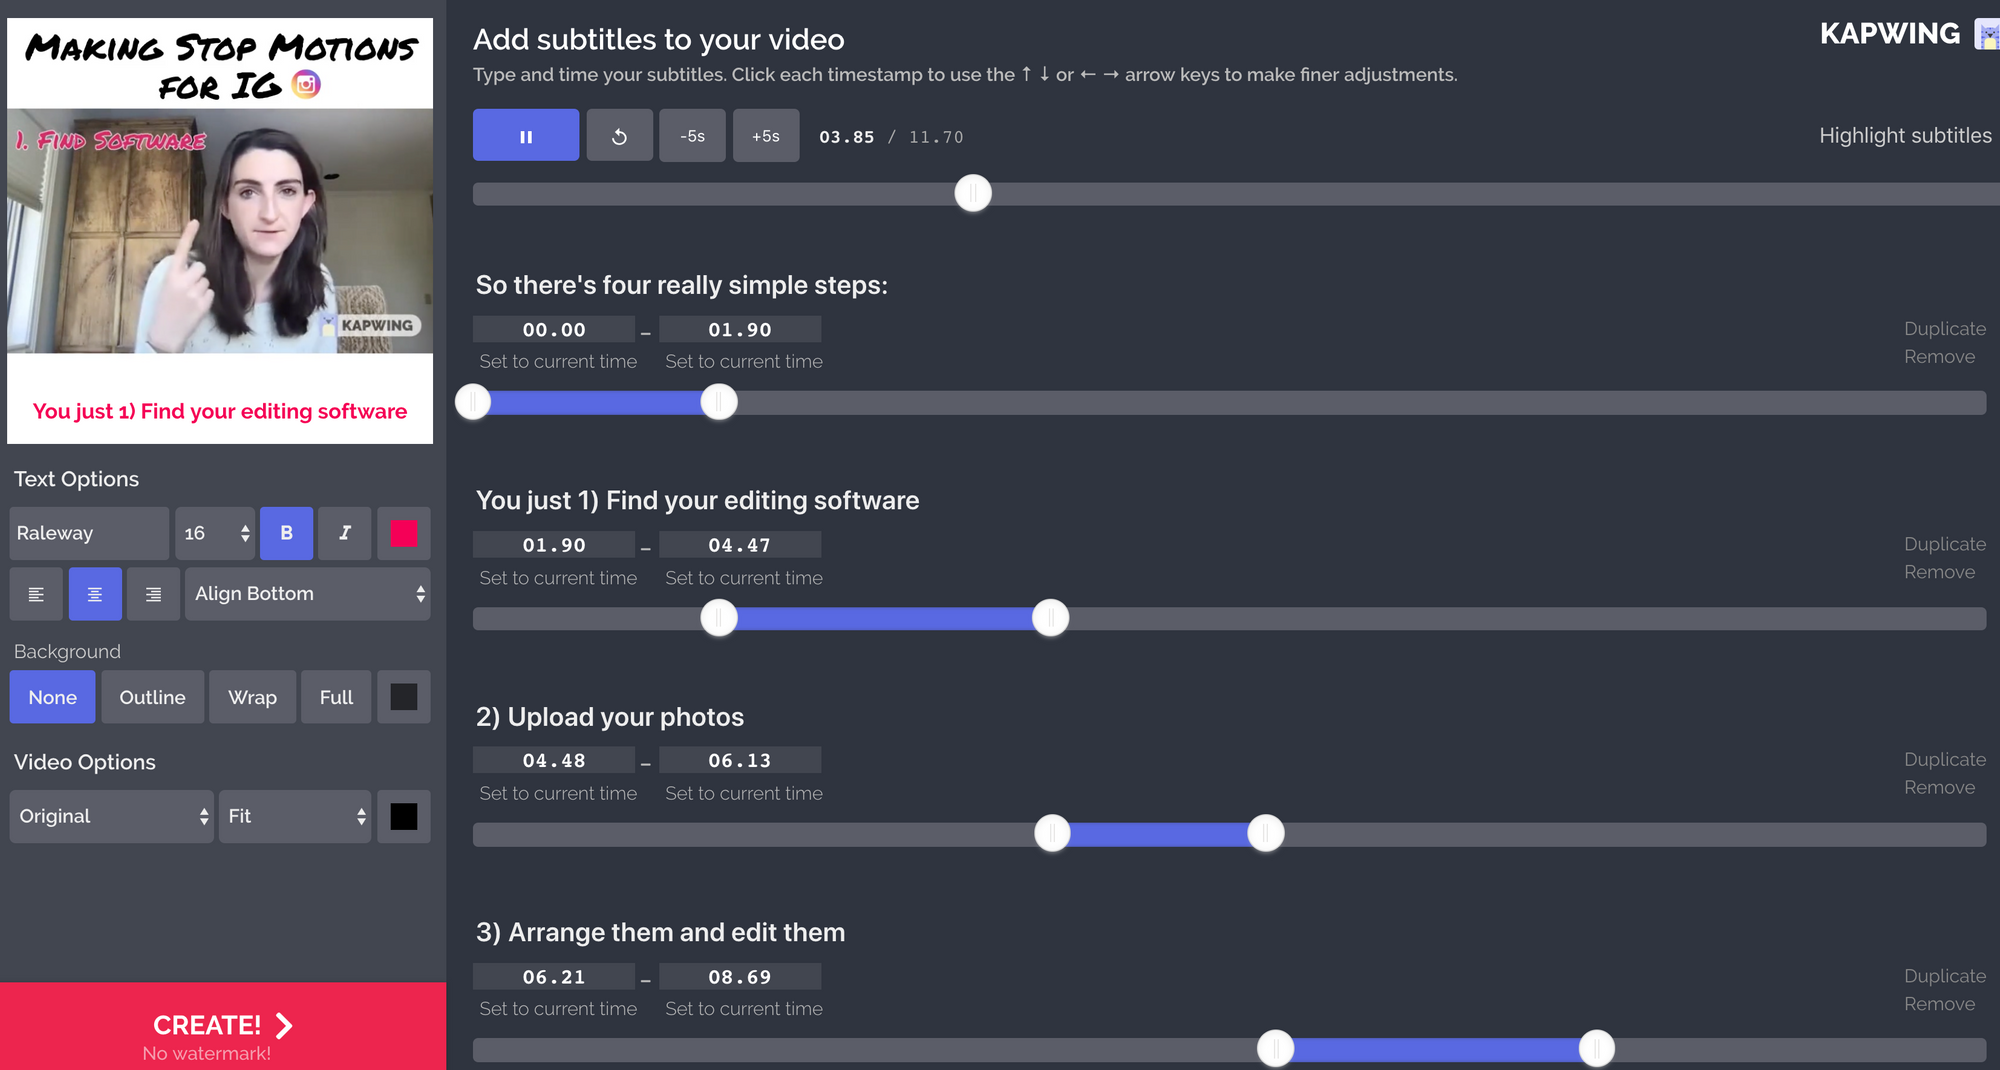Open the Original video size dropdown
Viewport: 2000px width, 1070px height.
pyautogui.click(x=111, y=816)
